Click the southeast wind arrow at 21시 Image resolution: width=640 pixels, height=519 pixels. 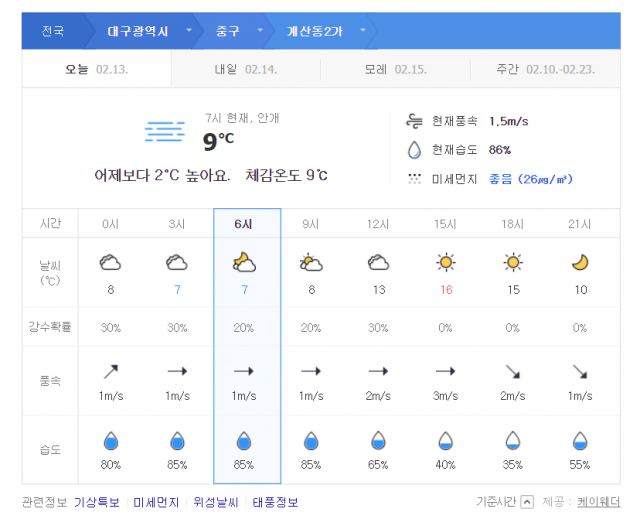(580, 372)
